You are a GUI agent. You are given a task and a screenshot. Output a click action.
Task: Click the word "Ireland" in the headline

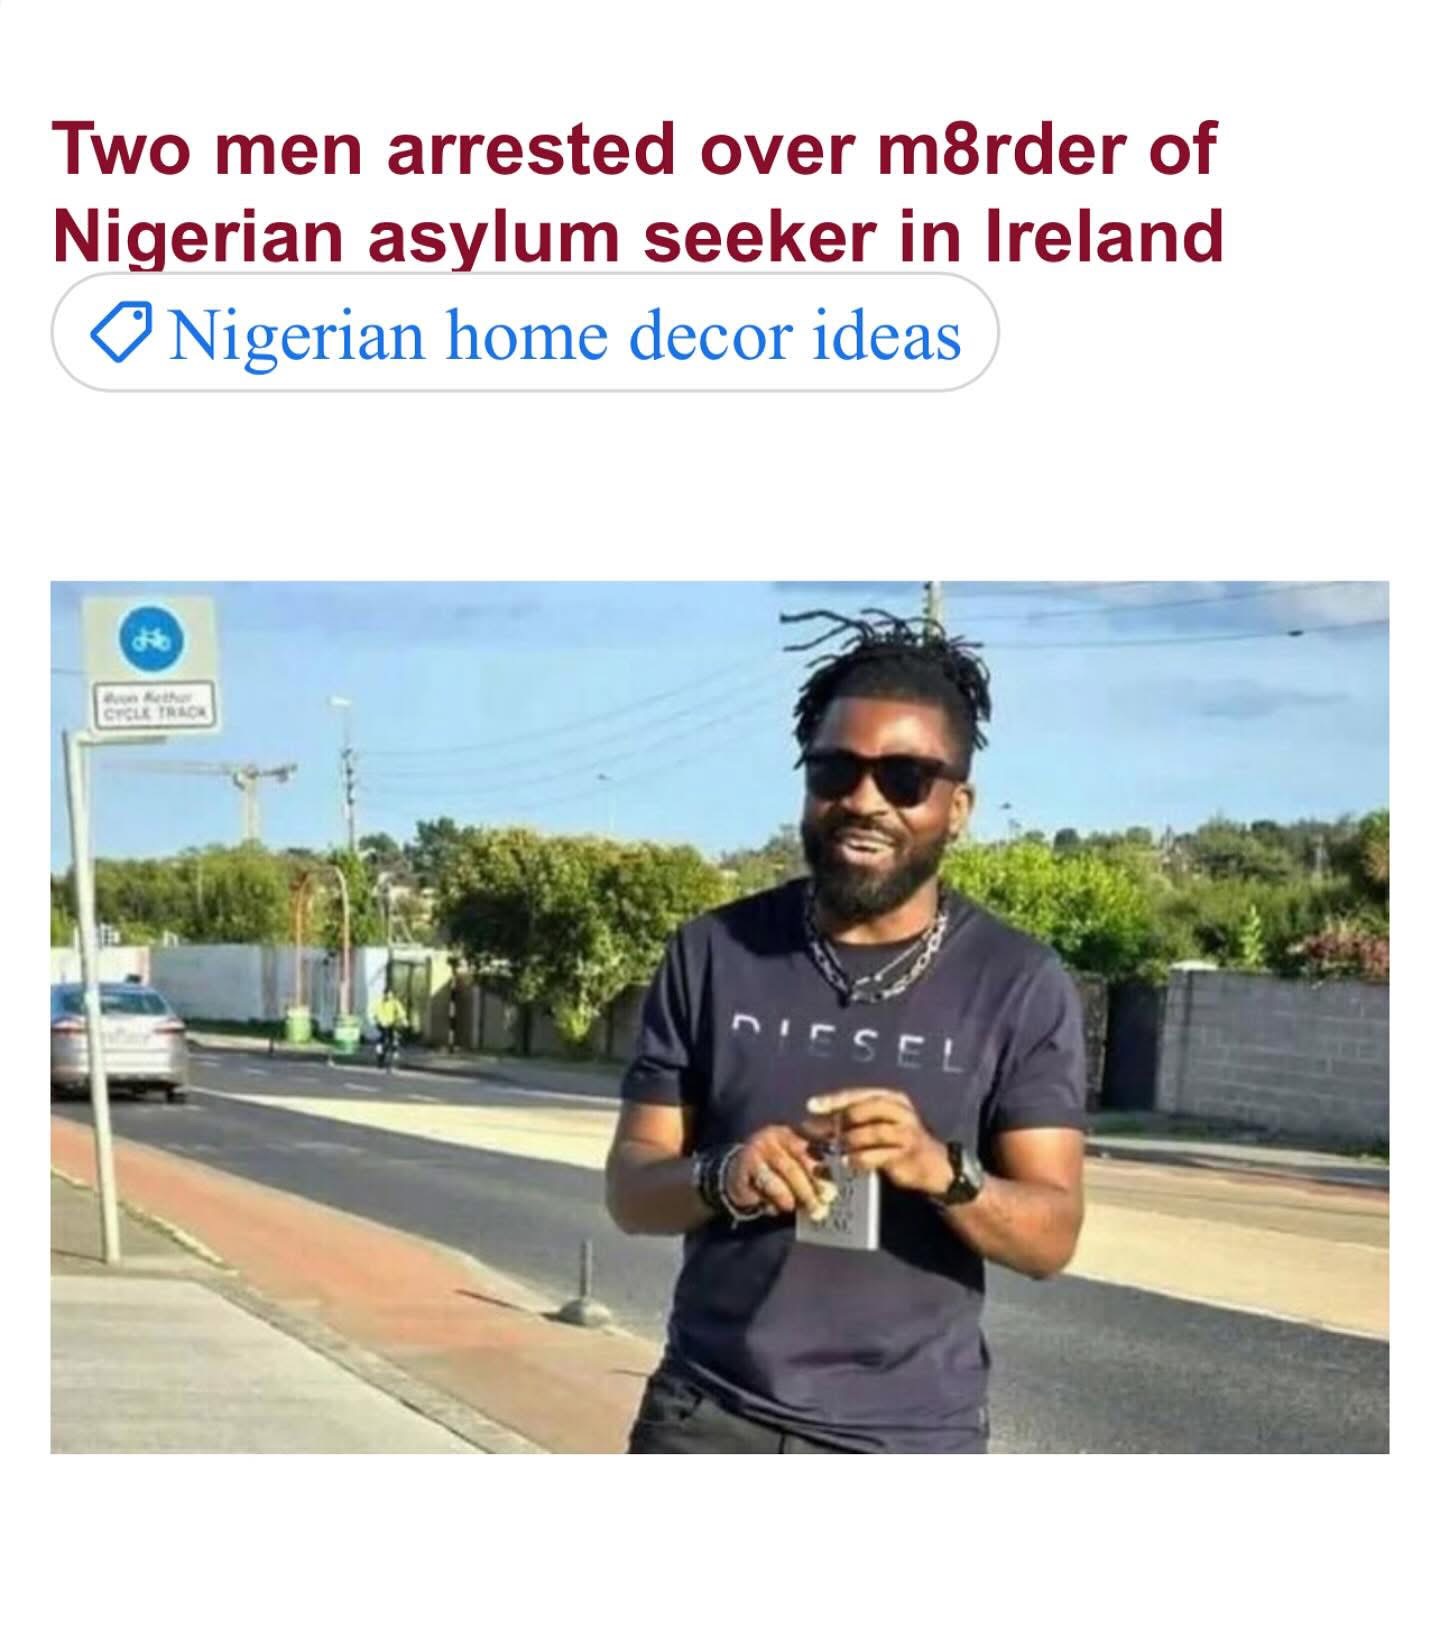(1105, 236)
